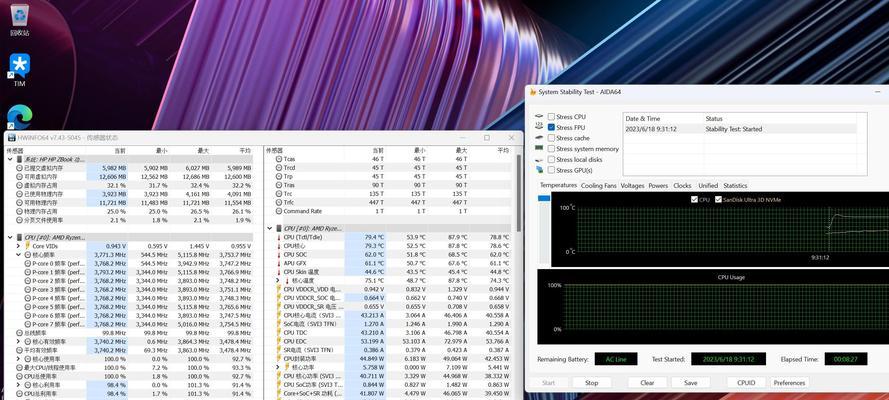Click the thermometer icon beside CPU SOC
The height and width of the screenshot is (400, 889).
(278, 255)
